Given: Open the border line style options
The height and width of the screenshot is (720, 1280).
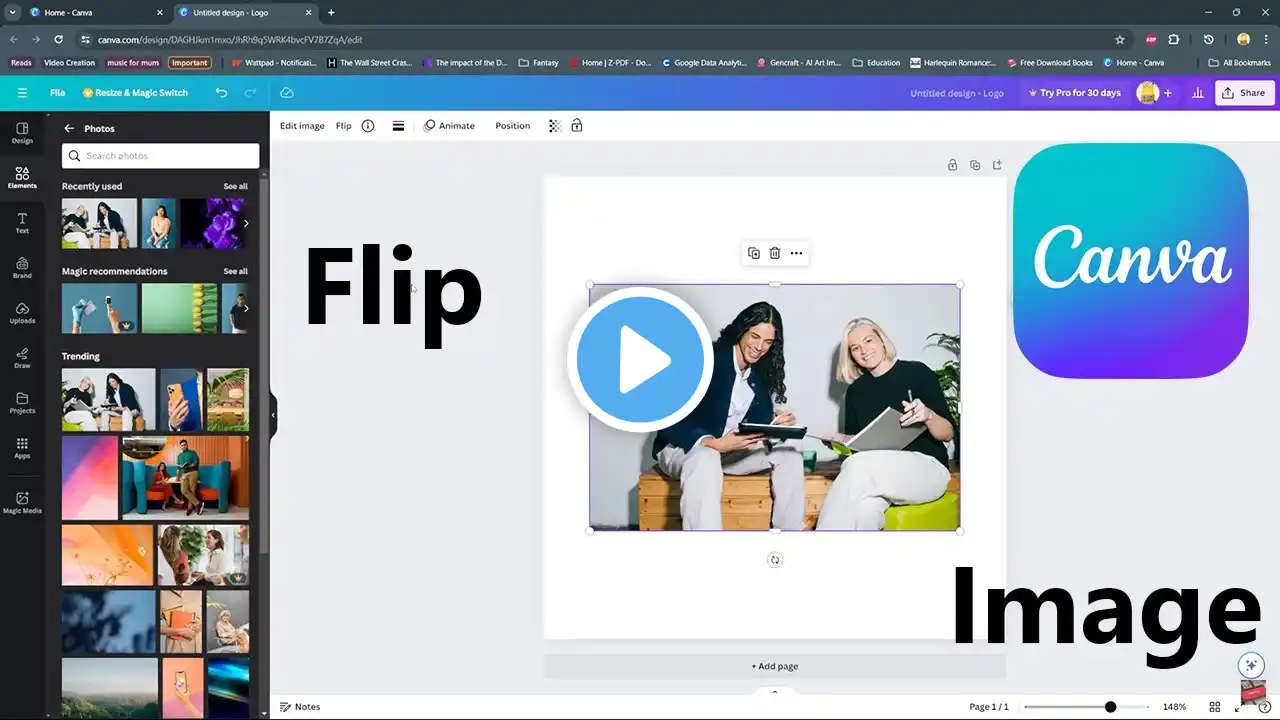Looking at the screenshot, I should (x=398, y=126).
